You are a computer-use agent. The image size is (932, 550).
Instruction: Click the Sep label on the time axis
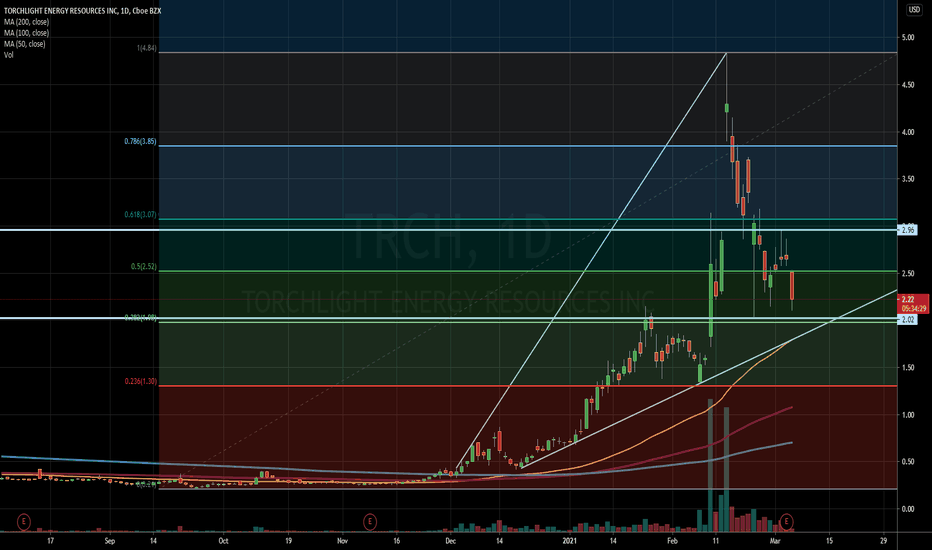(109, 541)
